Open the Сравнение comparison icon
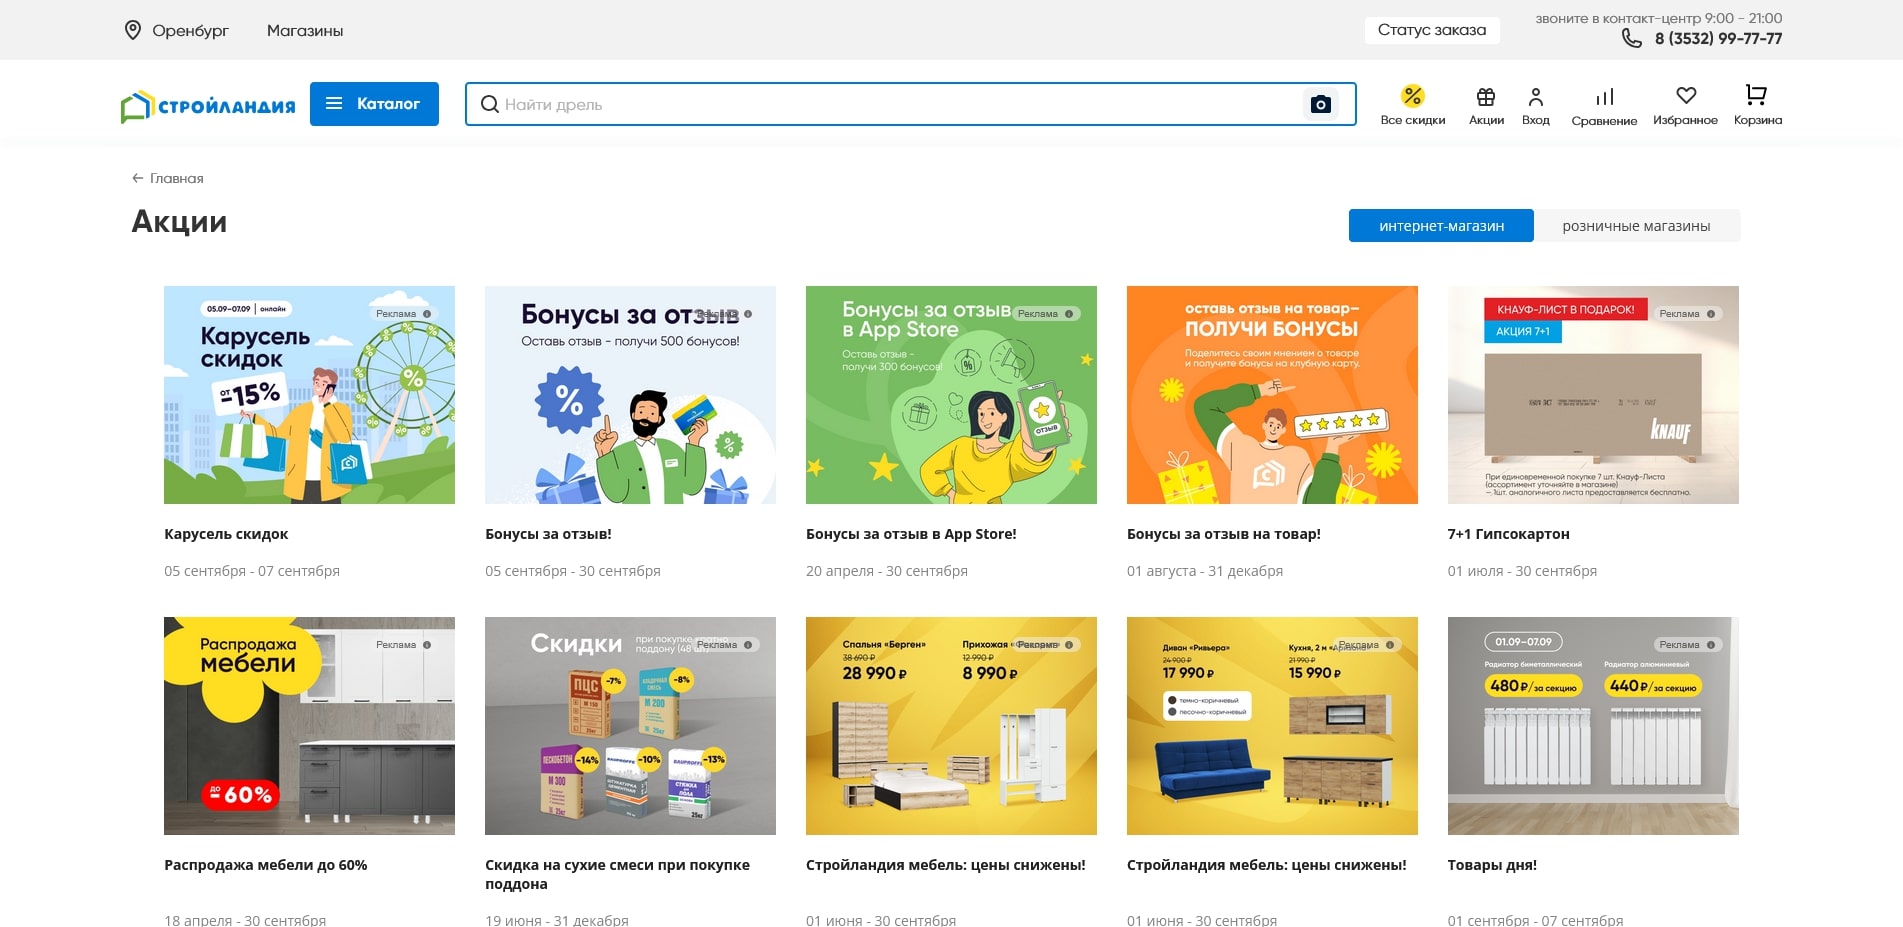 (1604, 97)
